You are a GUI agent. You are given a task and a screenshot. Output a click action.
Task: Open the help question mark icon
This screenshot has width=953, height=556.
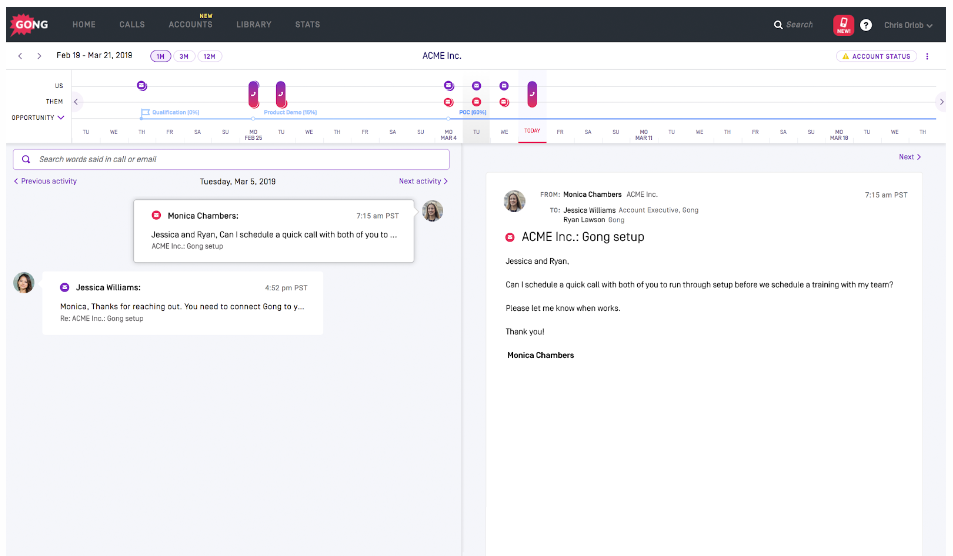(x=866, y=25)
